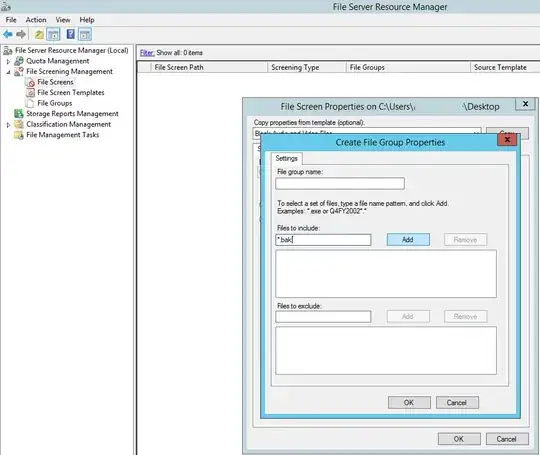Click the Files to exclude text field
The height and width of the screenshot is (455, 540).
(323, 317)
